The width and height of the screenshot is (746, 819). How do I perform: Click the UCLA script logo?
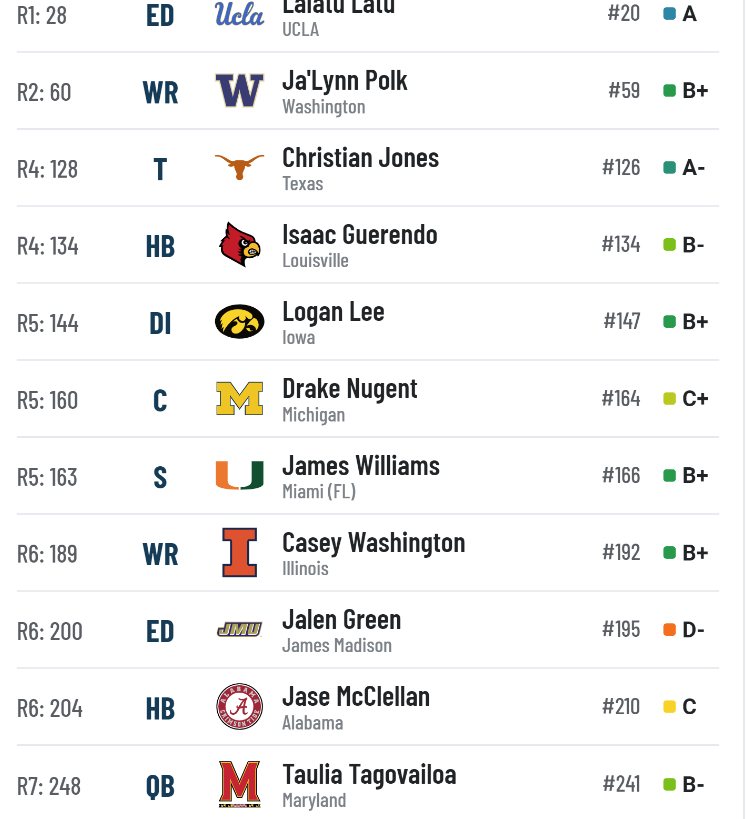[x=239, y=14]
